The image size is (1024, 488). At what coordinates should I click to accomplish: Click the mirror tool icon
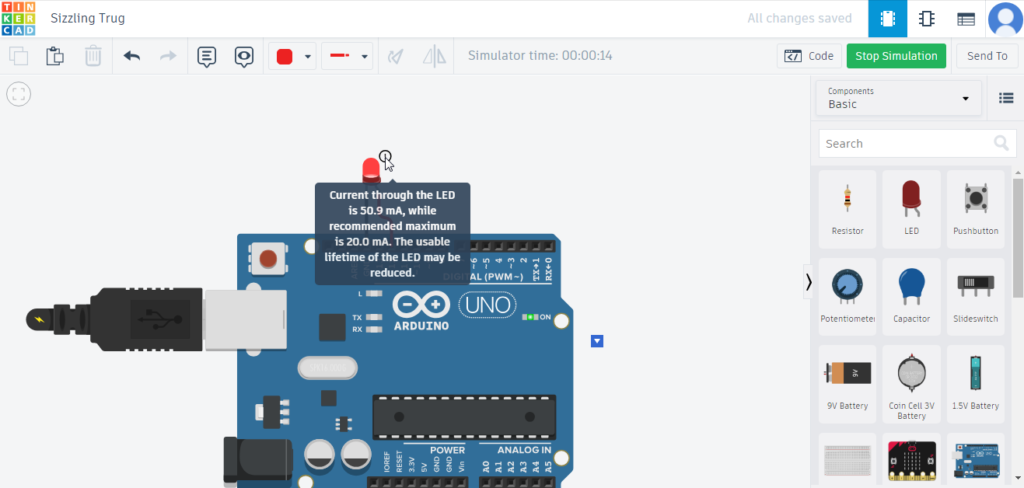[434, 57]
